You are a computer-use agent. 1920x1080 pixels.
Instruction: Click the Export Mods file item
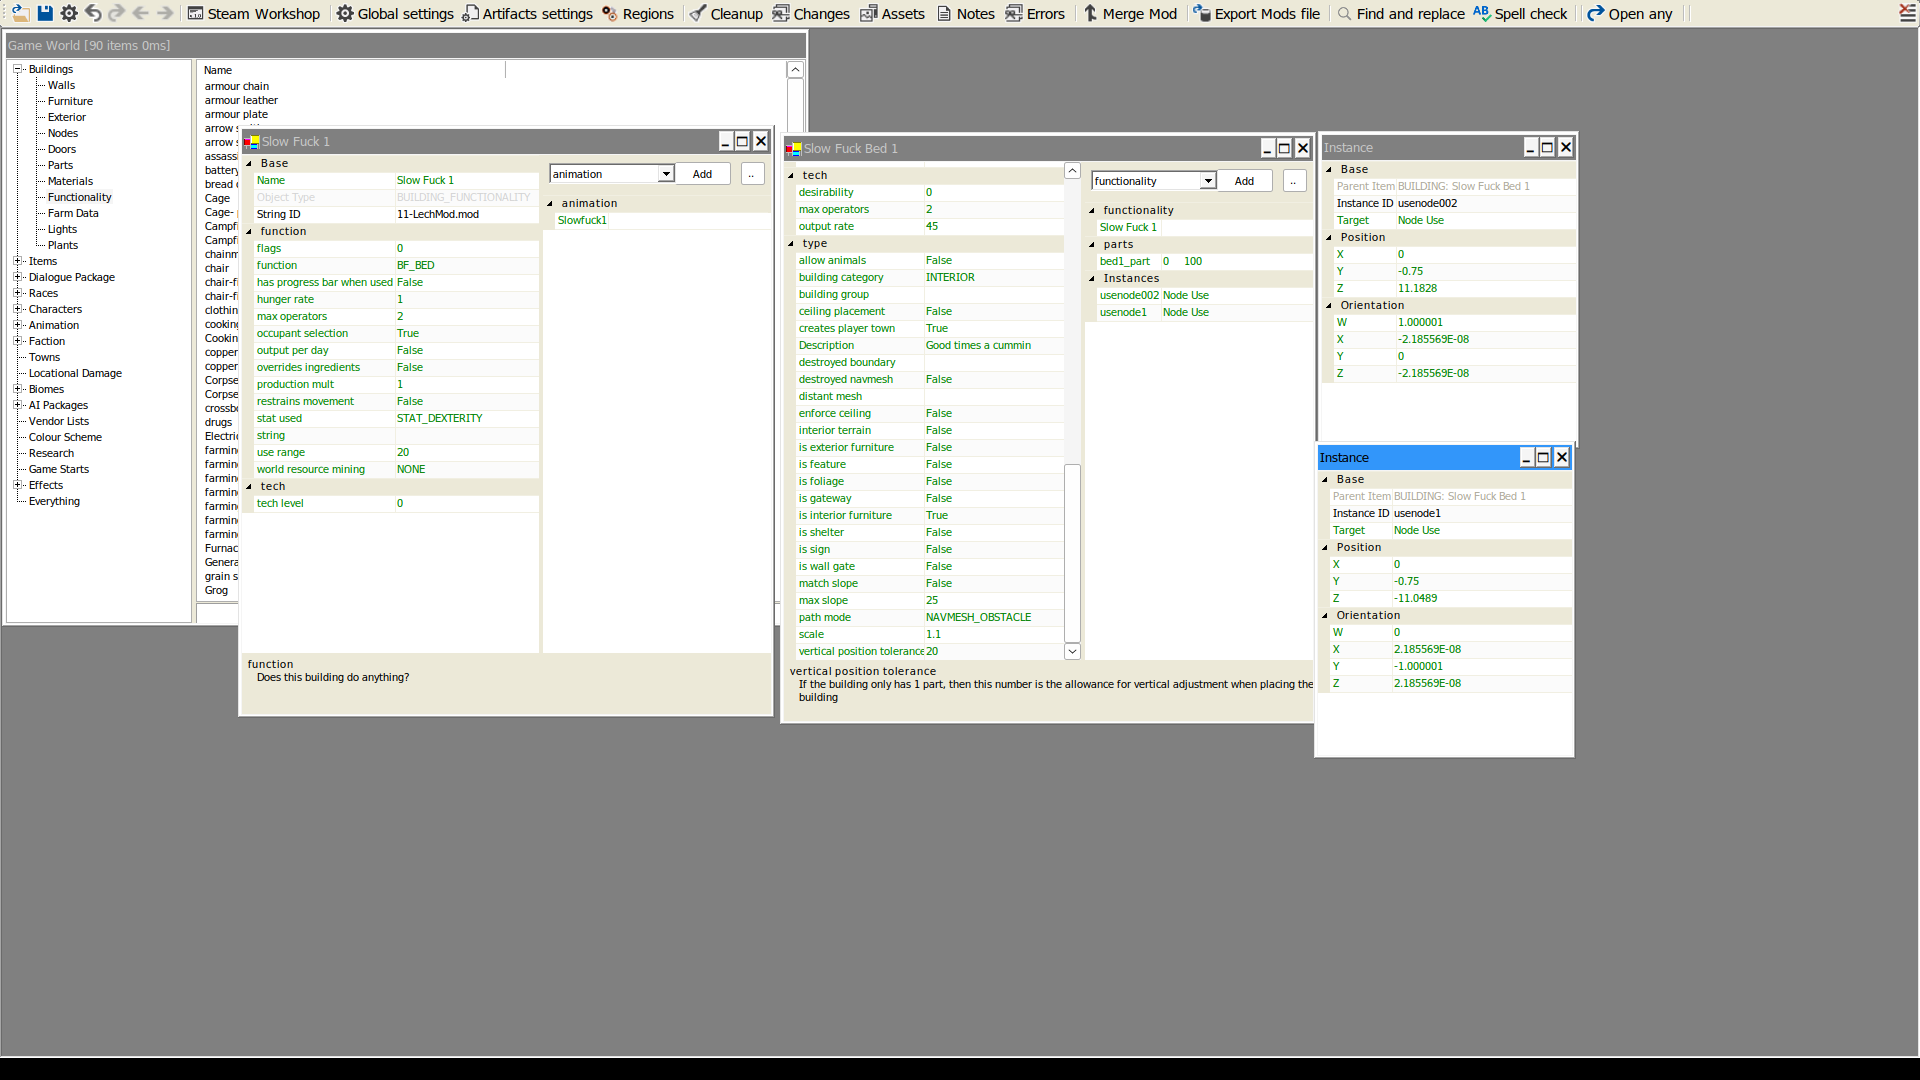coord(1256,13)
